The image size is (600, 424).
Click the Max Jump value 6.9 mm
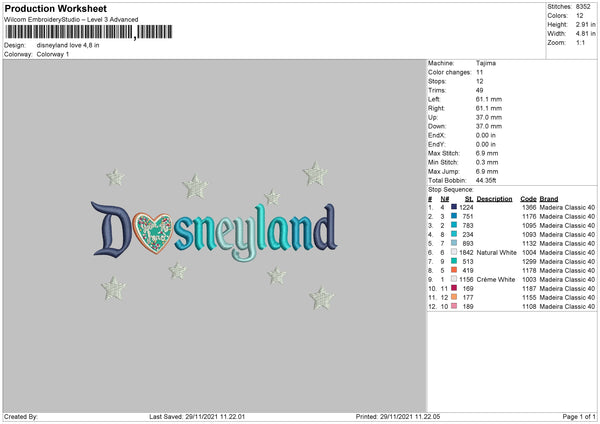click(487, 171)
